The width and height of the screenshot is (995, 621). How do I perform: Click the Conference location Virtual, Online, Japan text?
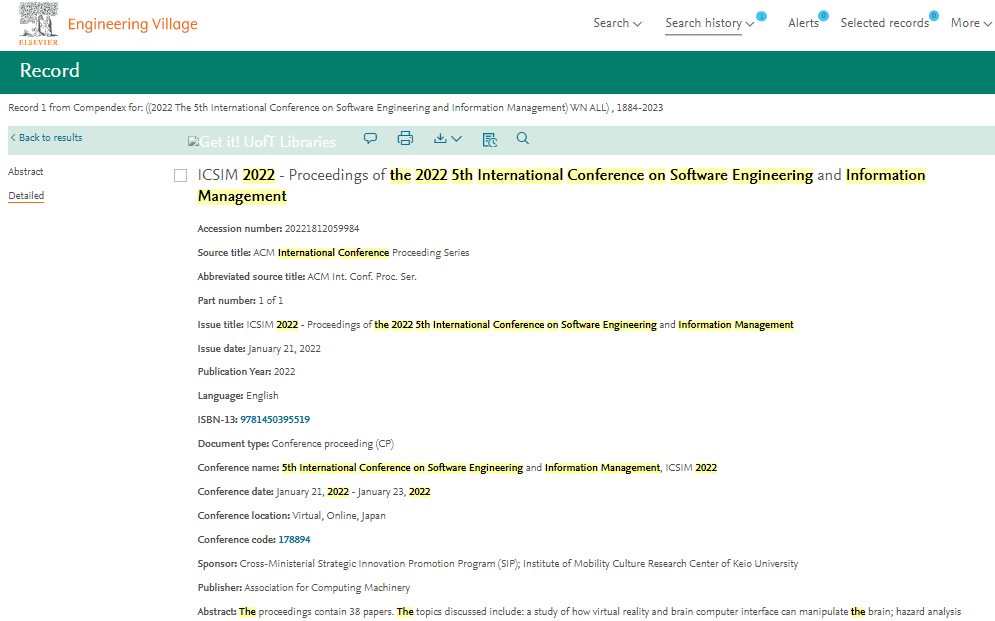click(x=291, y=516)
